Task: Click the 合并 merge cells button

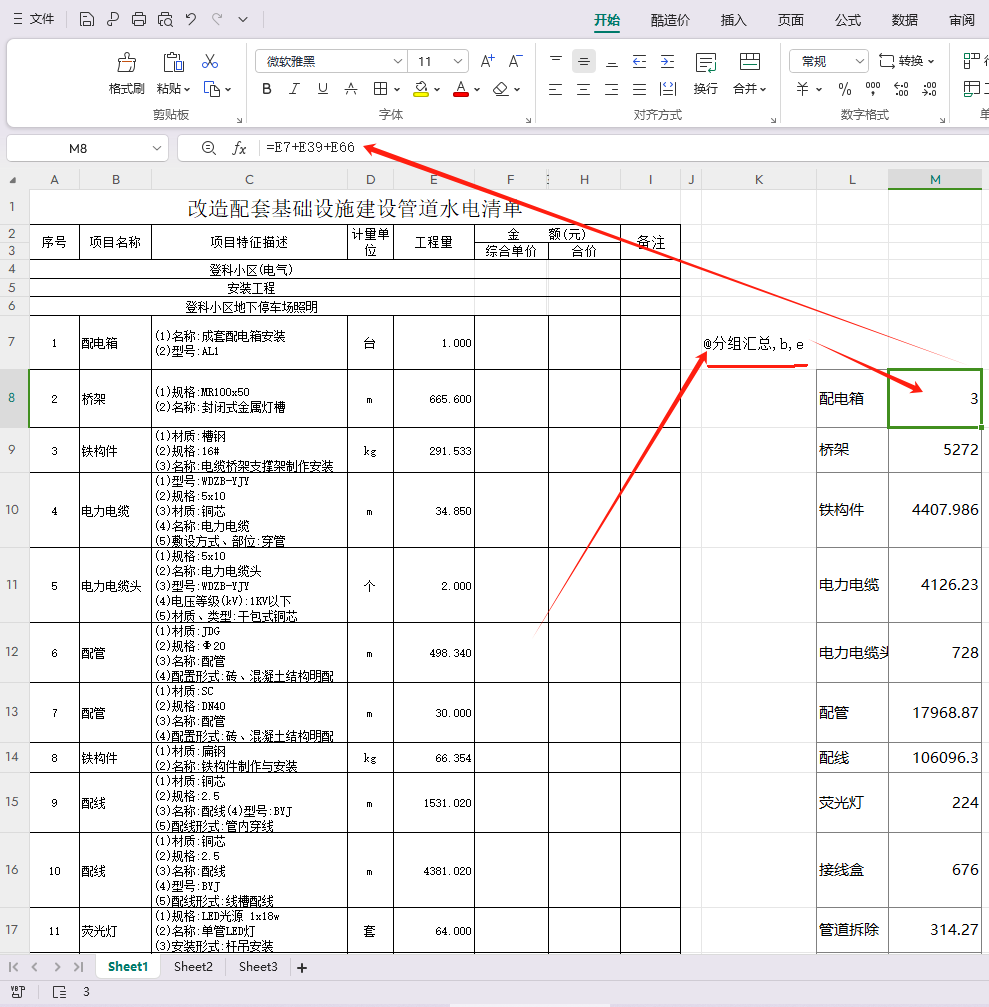Action: 749,88
